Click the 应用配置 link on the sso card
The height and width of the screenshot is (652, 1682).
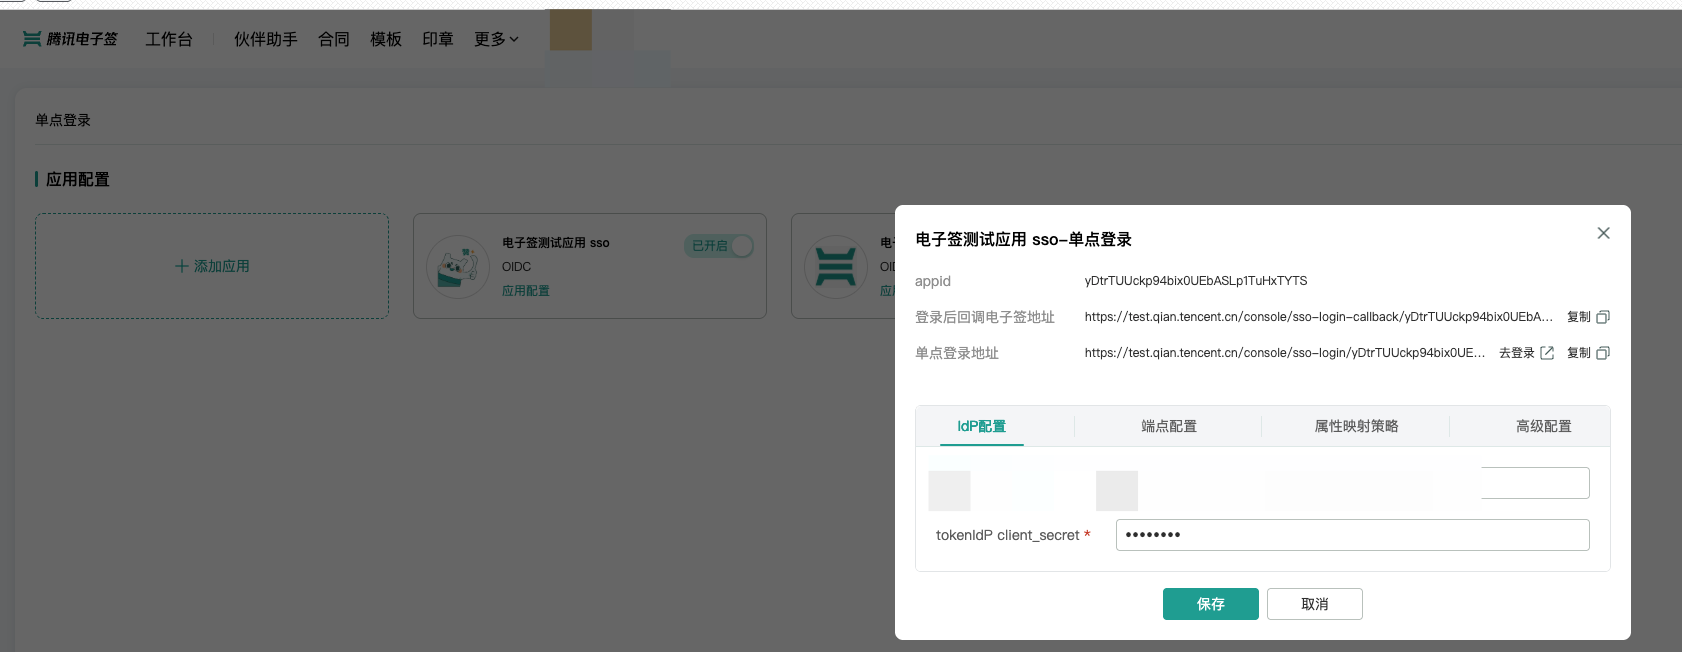(x=525, y=291)
